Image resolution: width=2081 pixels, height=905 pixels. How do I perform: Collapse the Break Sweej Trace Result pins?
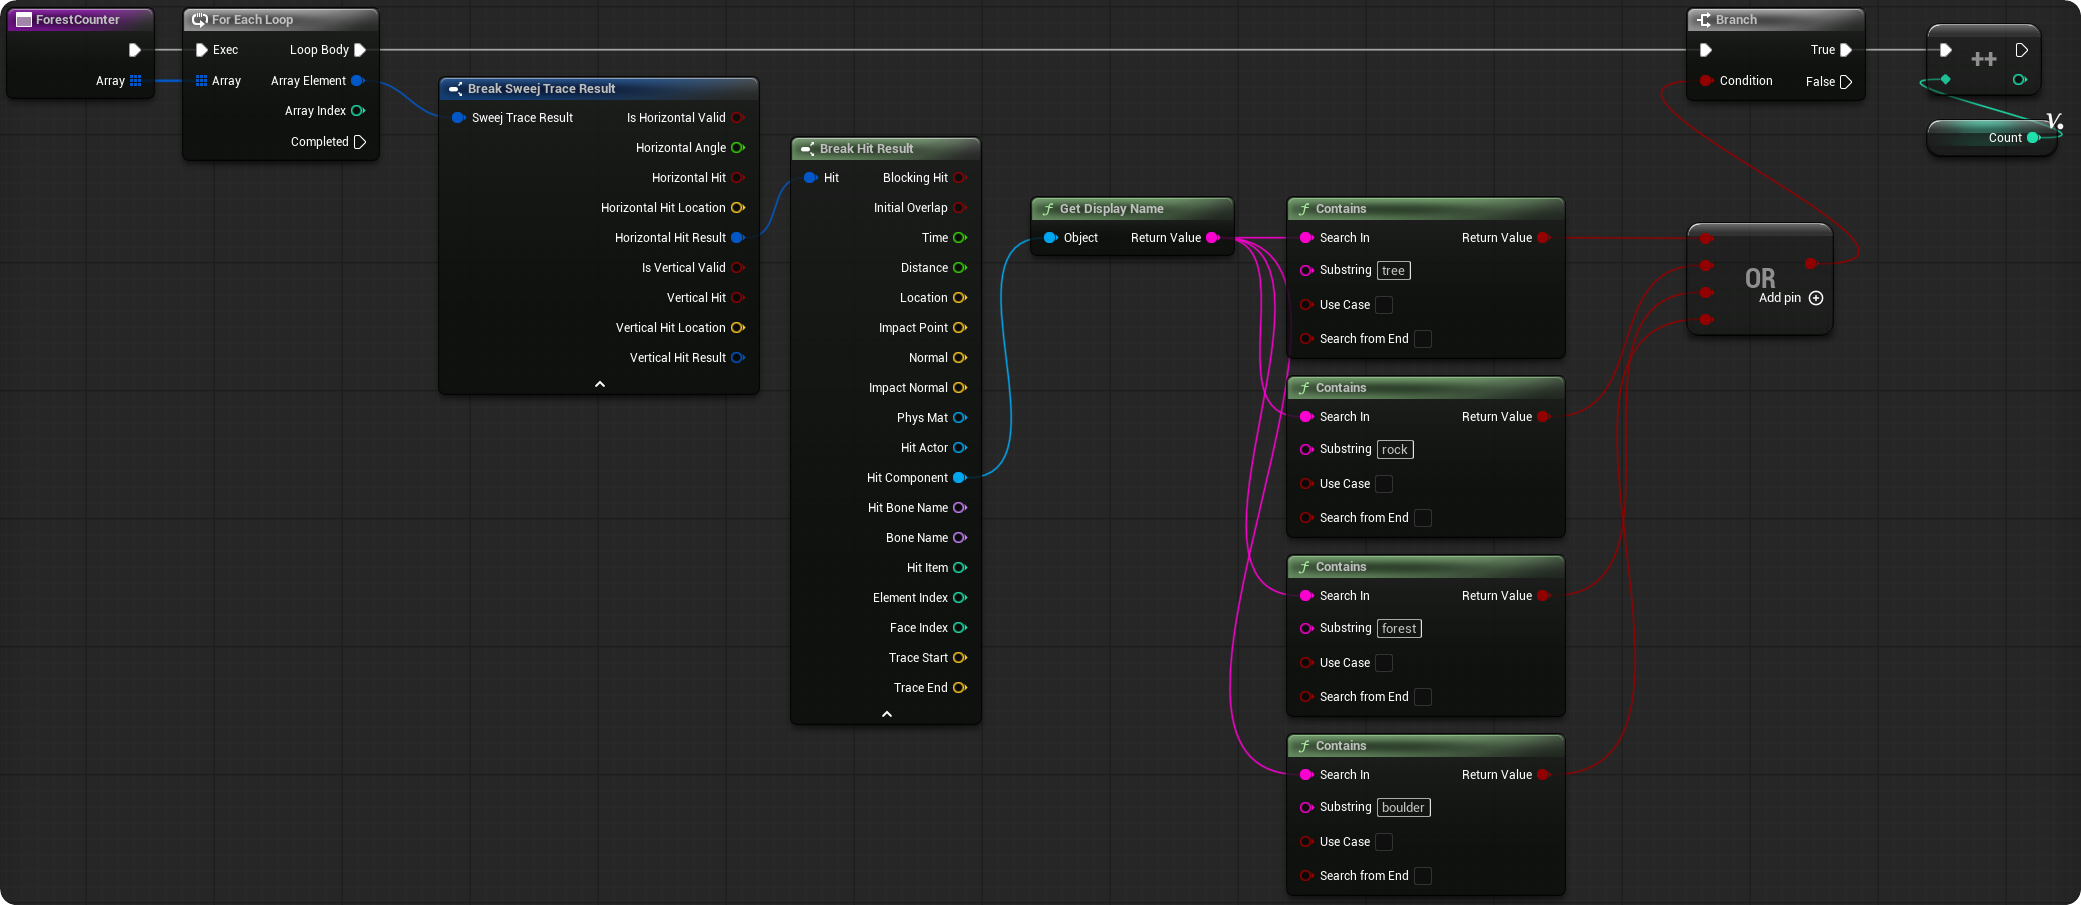[x=600, y=384]
